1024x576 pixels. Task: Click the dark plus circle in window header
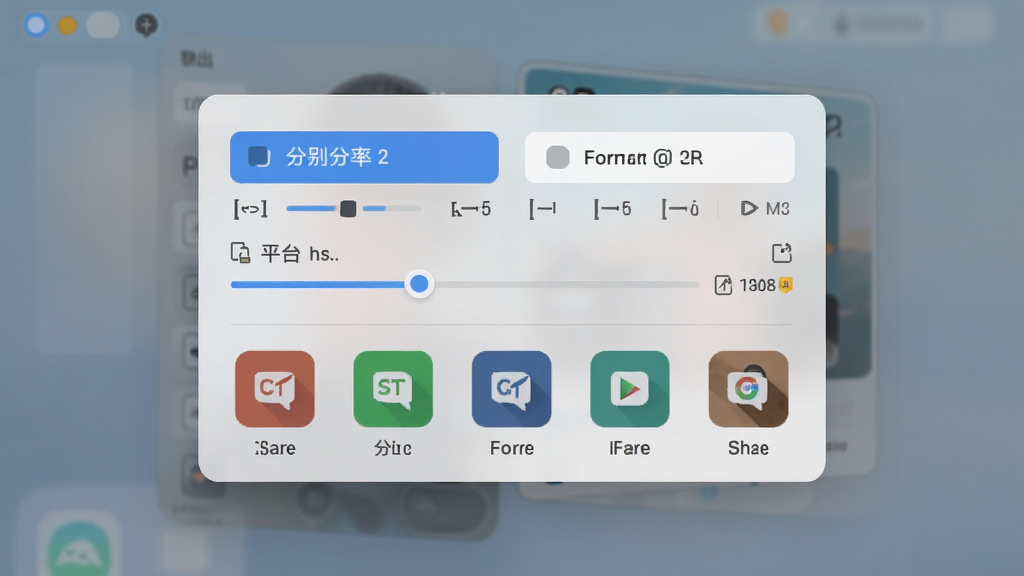pyautogui.click(x=146, y=25)
